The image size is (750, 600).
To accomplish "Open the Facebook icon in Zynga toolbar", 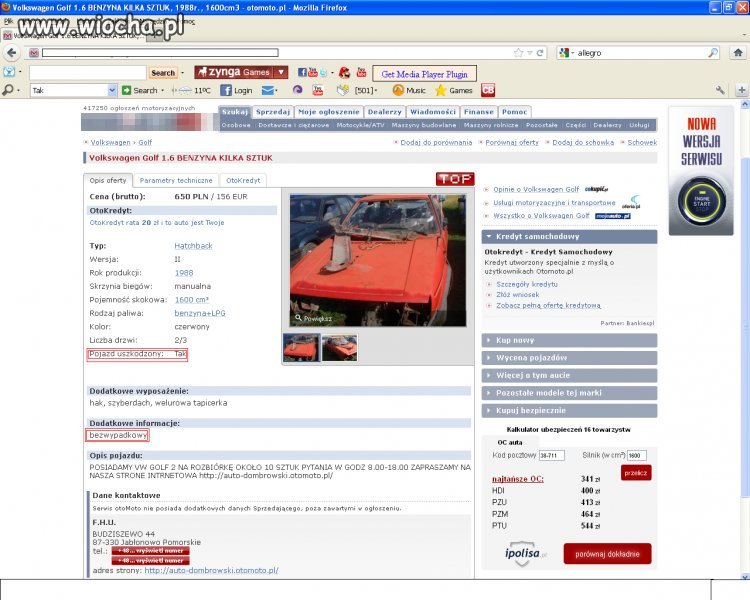I will [x=302, y=72].
